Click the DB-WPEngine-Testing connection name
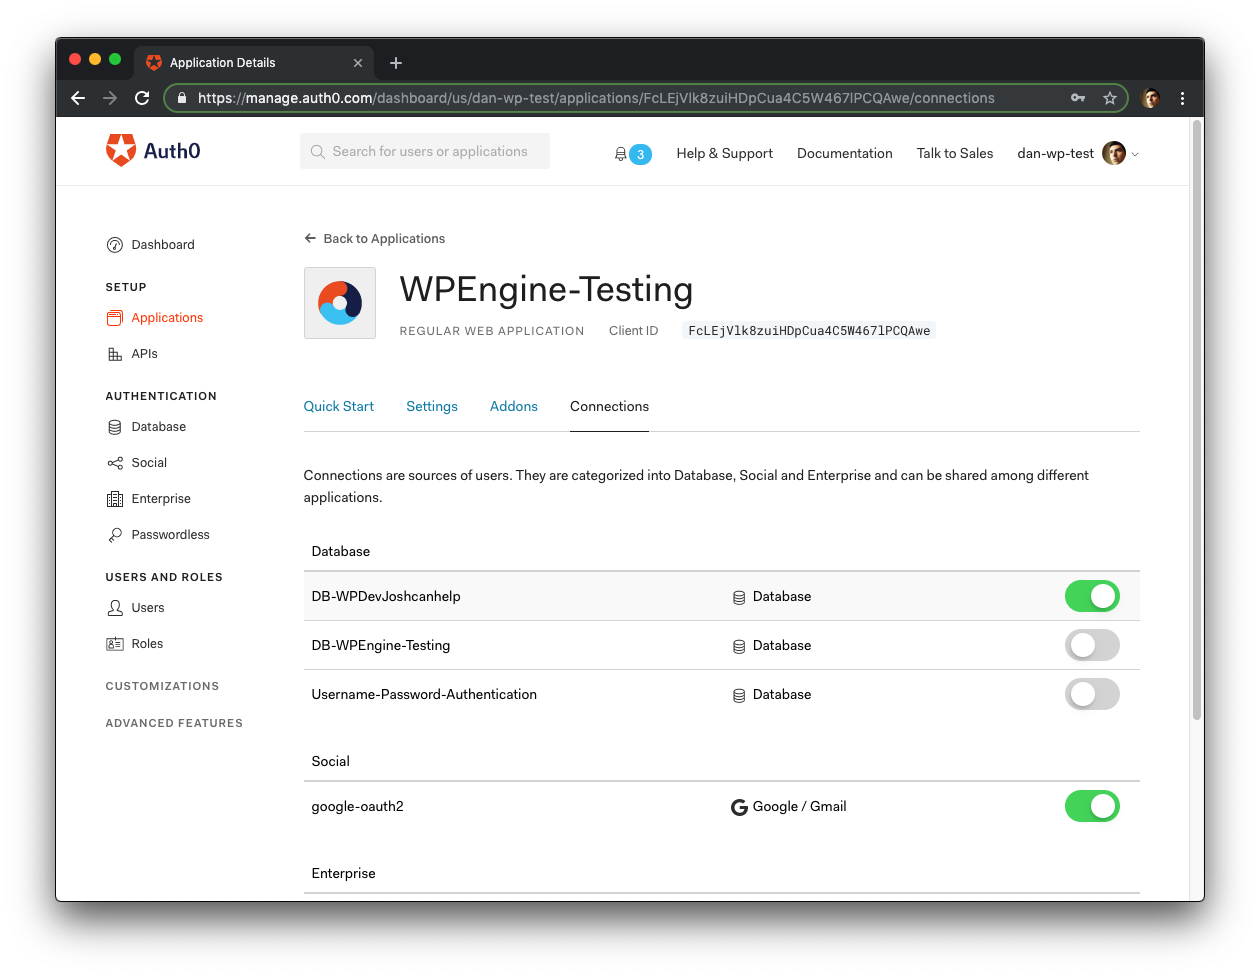 381,646
